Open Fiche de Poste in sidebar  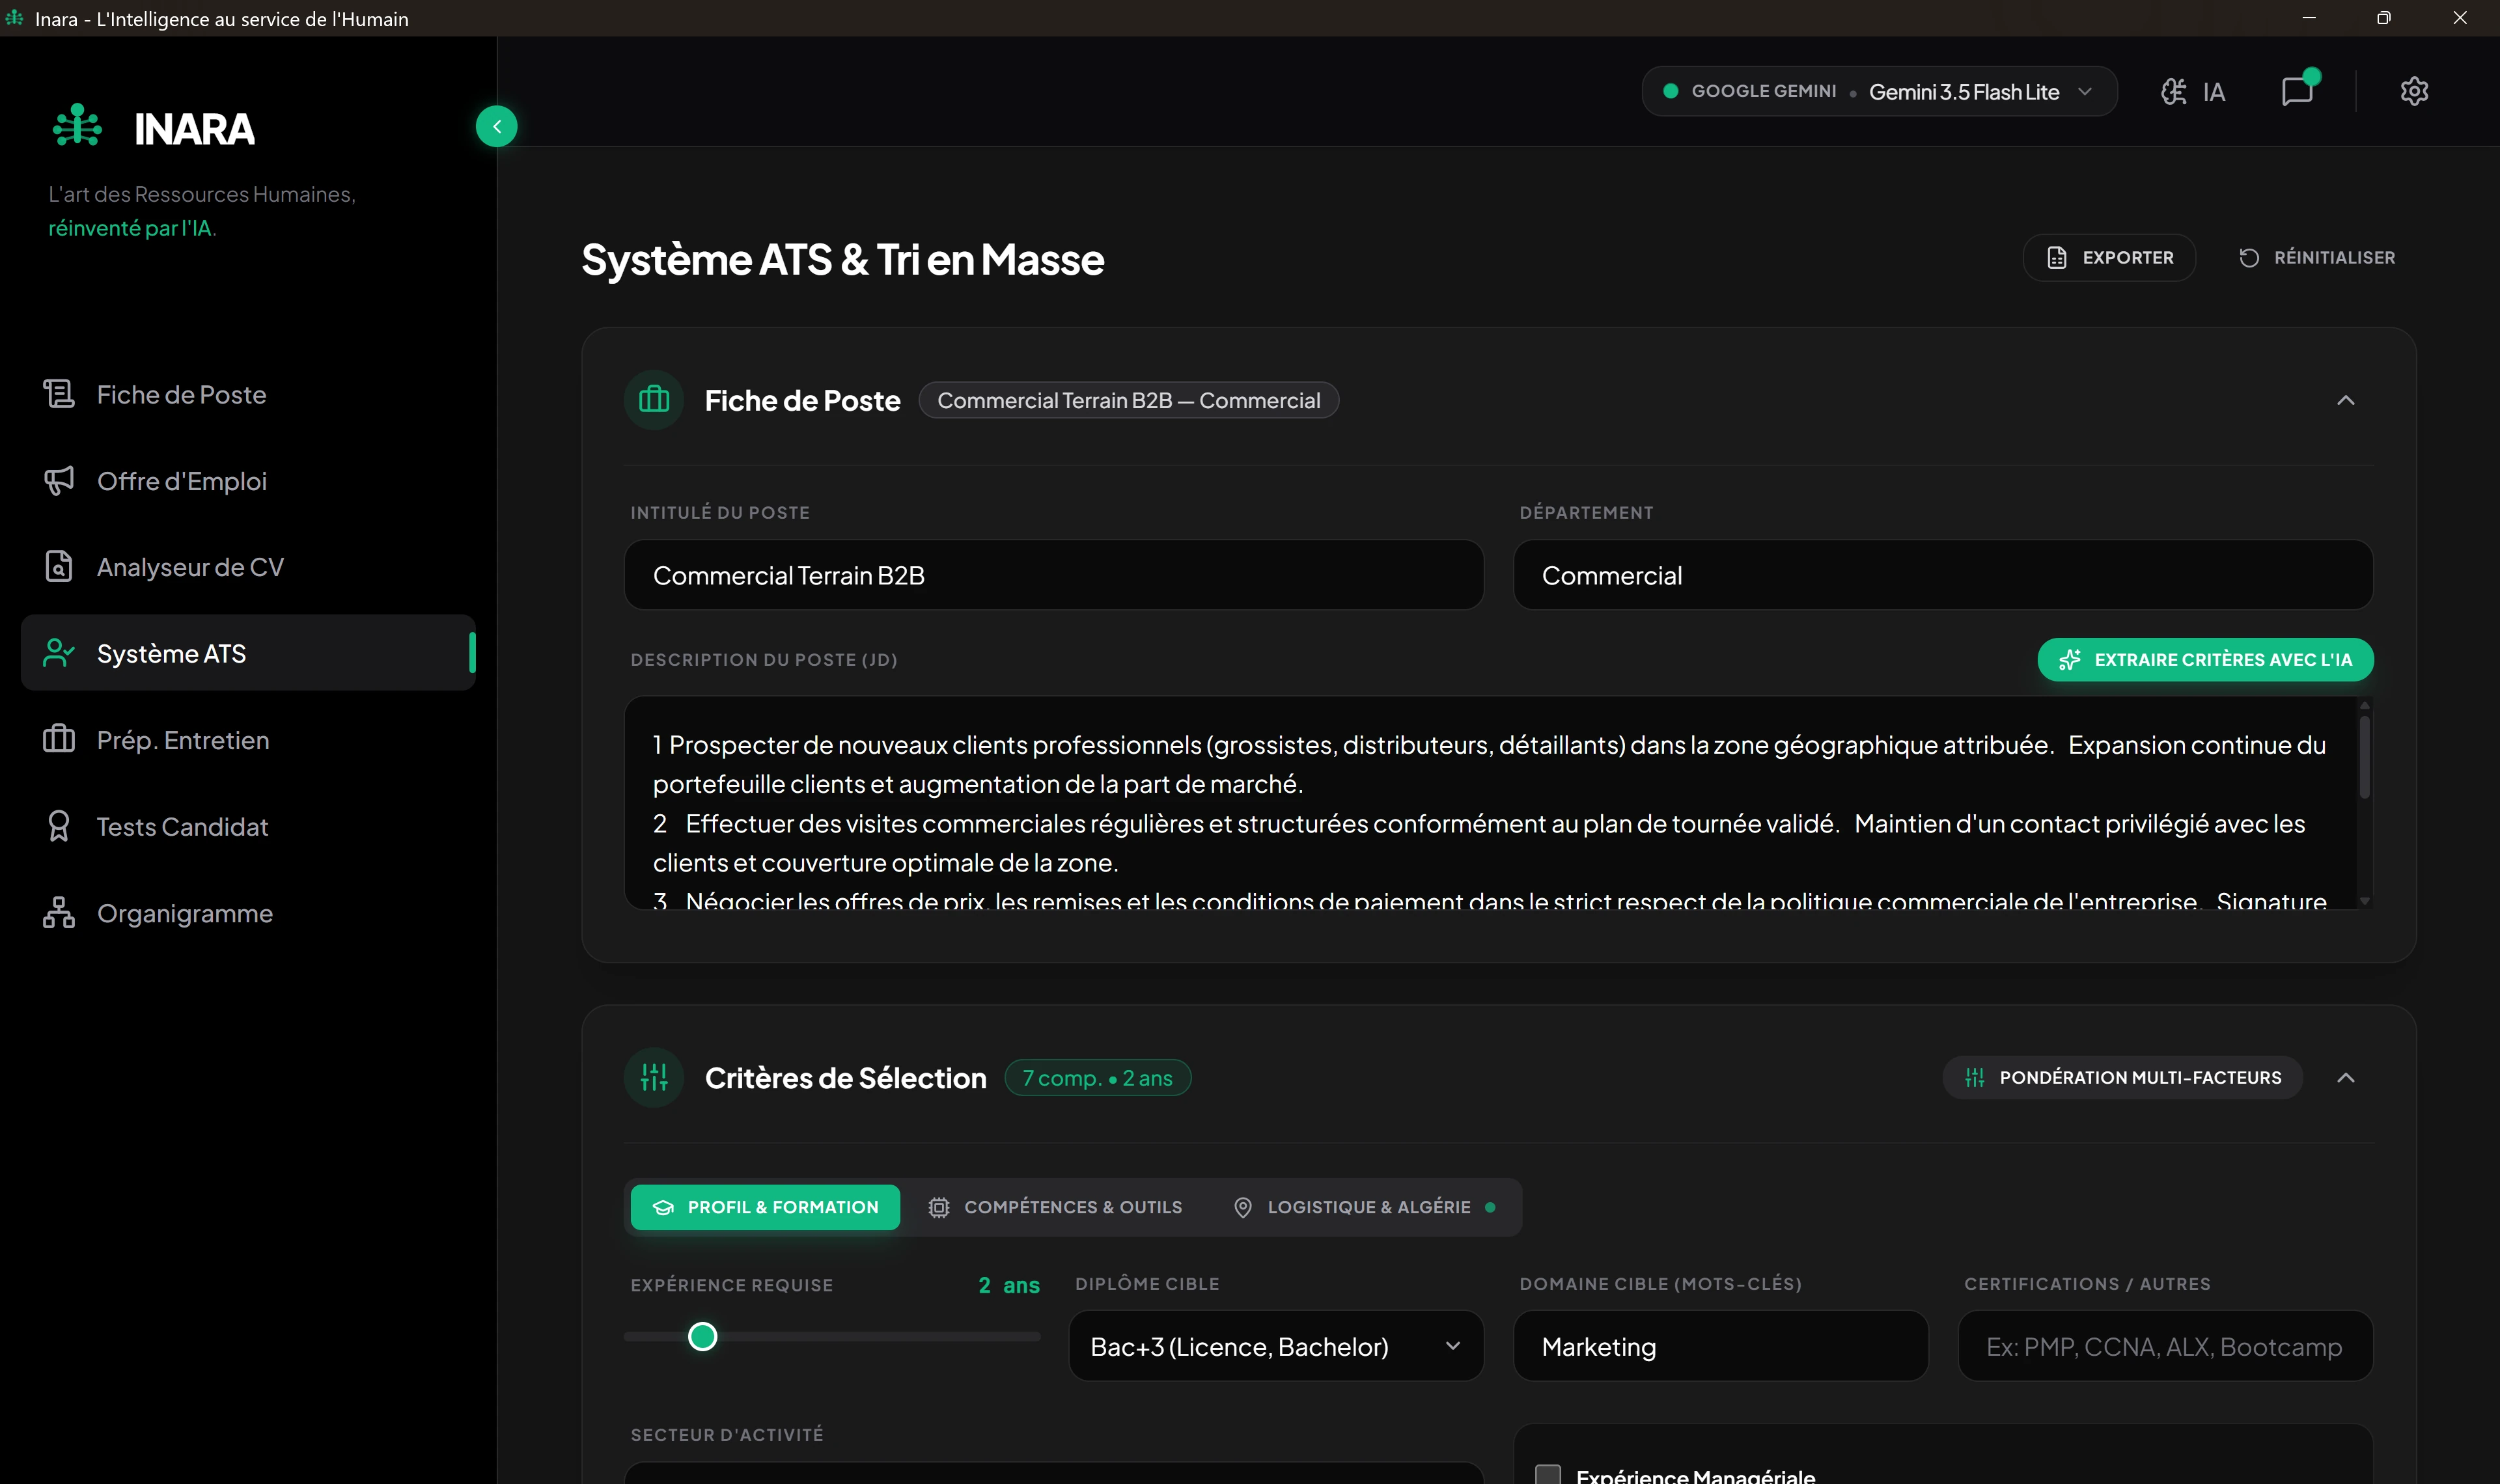click(248, 394)
